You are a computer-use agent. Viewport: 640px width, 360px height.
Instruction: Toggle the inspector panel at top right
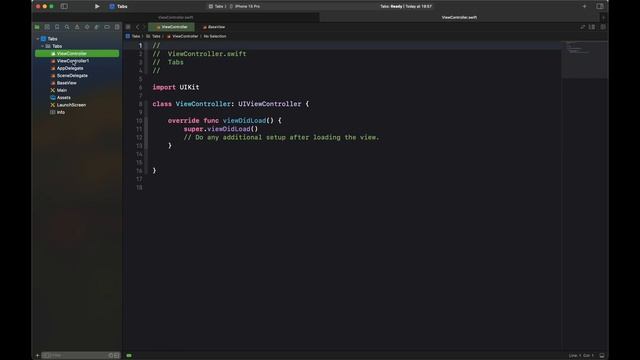click(x=600, y=6)
